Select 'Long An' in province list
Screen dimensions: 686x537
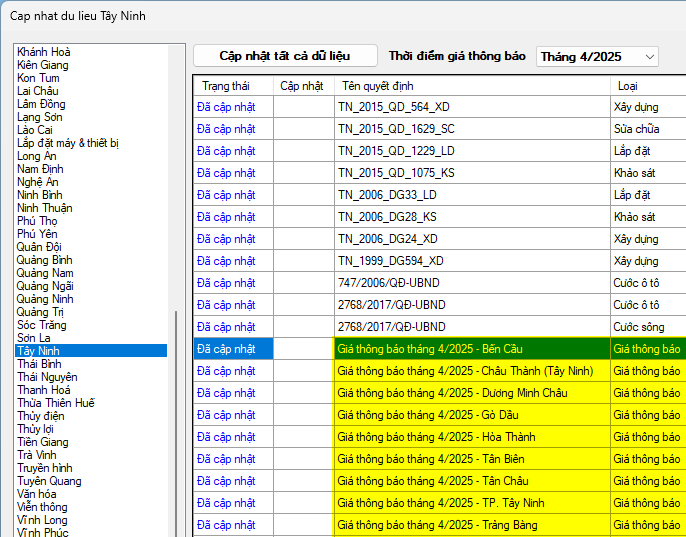click(x=91, y=156)
